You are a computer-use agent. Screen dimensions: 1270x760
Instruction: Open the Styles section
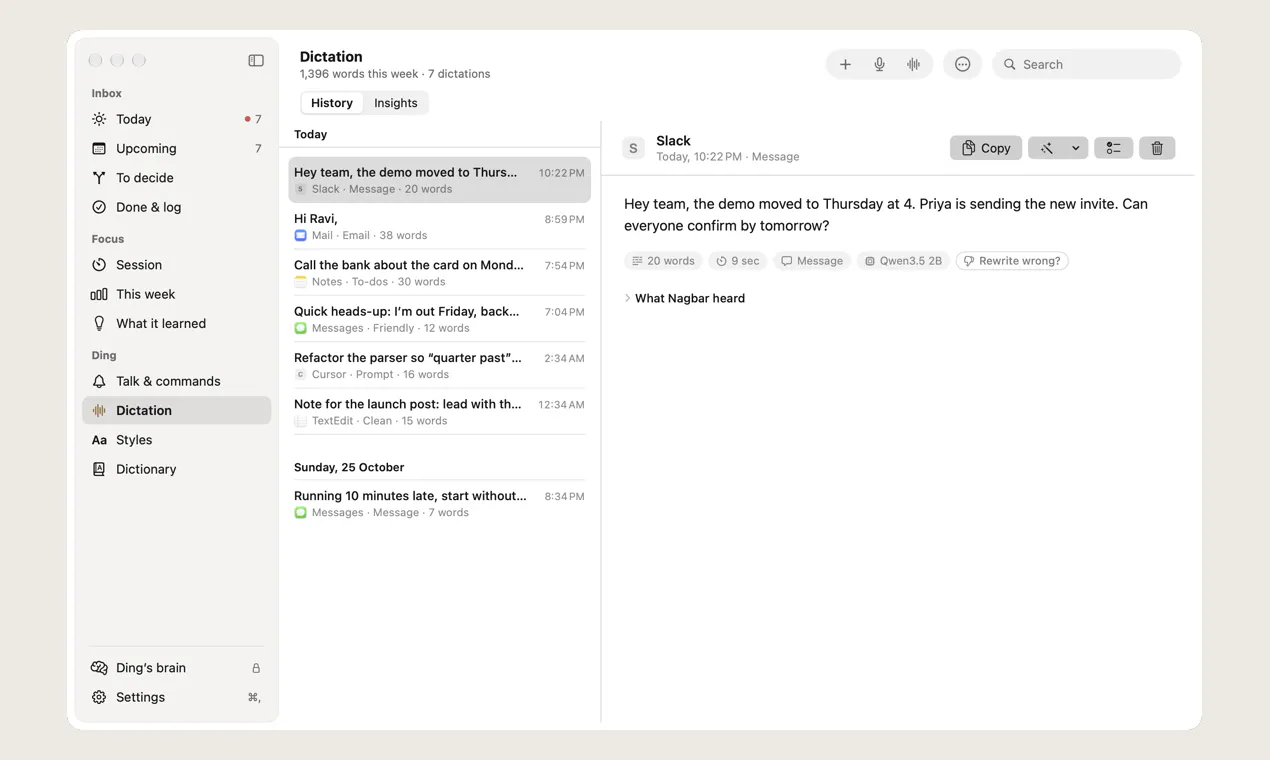point(177,440)
